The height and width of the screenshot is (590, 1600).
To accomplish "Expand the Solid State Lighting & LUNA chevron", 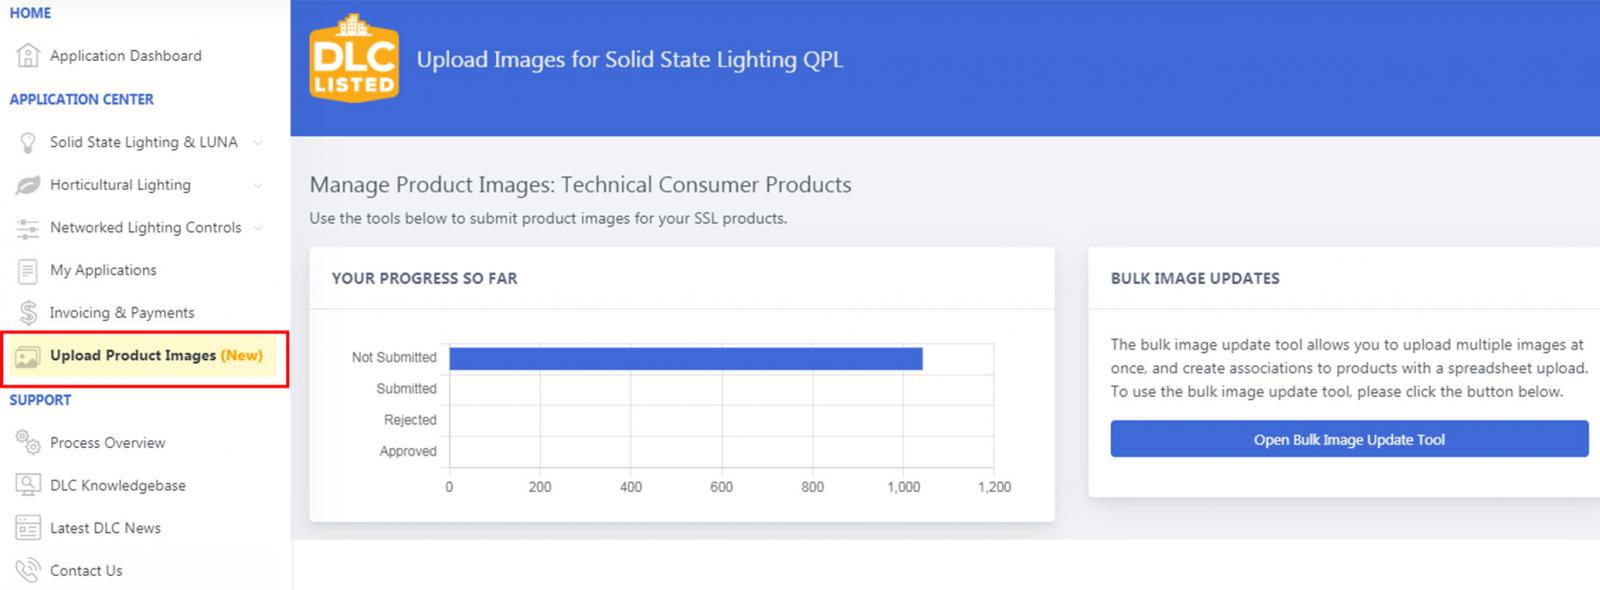I will pyautogui.click(x=259, y=143).
